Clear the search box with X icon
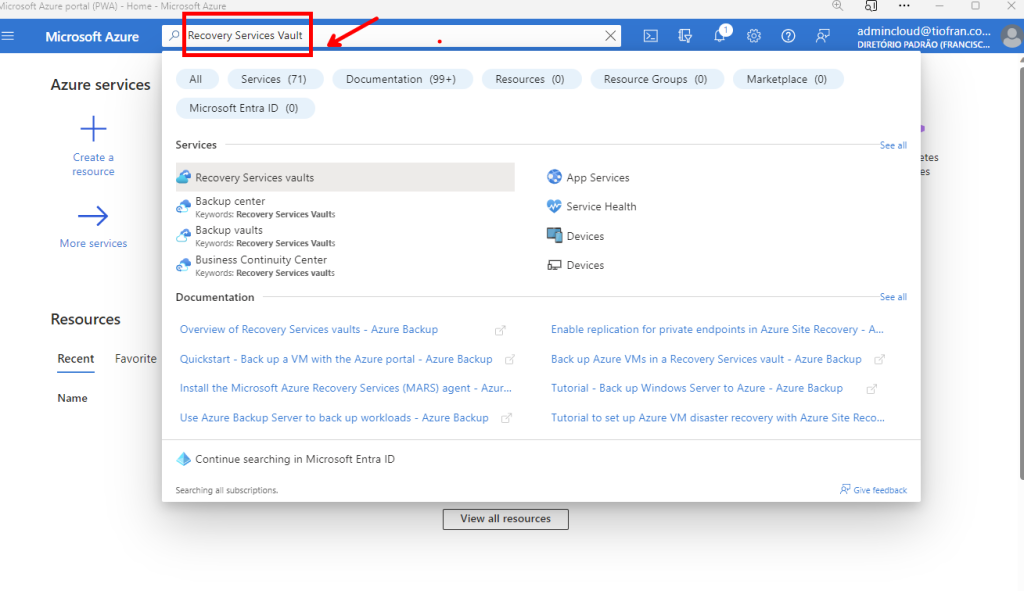Image resolution: width=1024 pixels, height=591 pixels. pyautogui.click(x=610, y=36)
